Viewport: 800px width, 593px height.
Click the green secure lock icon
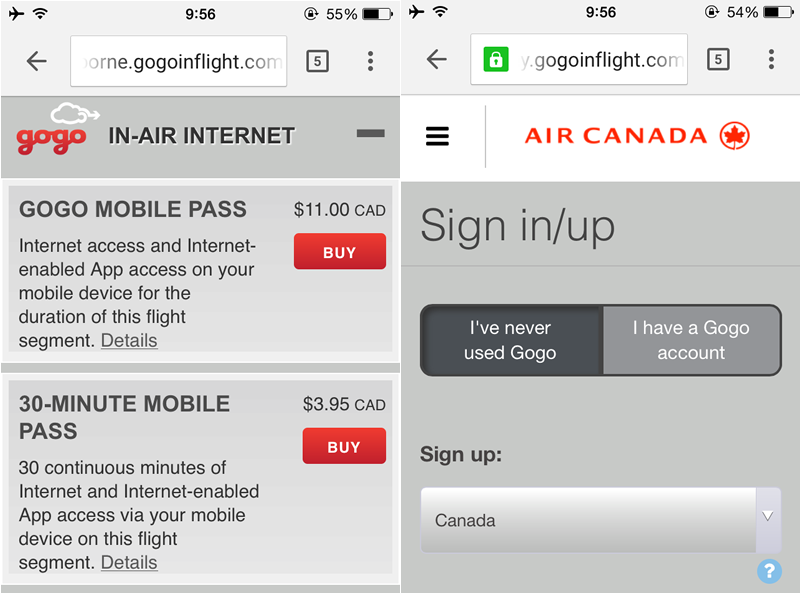click(x=496, y=59)
